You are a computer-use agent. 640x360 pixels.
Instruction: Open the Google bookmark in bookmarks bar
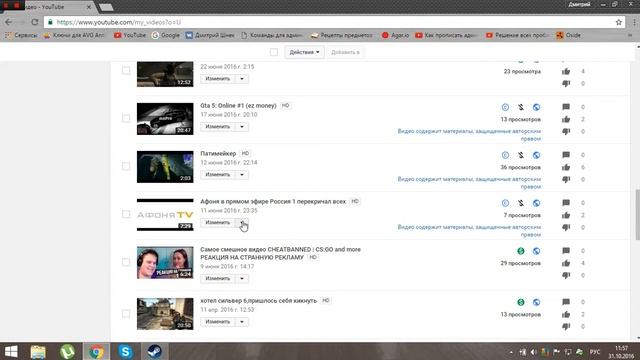165,35
